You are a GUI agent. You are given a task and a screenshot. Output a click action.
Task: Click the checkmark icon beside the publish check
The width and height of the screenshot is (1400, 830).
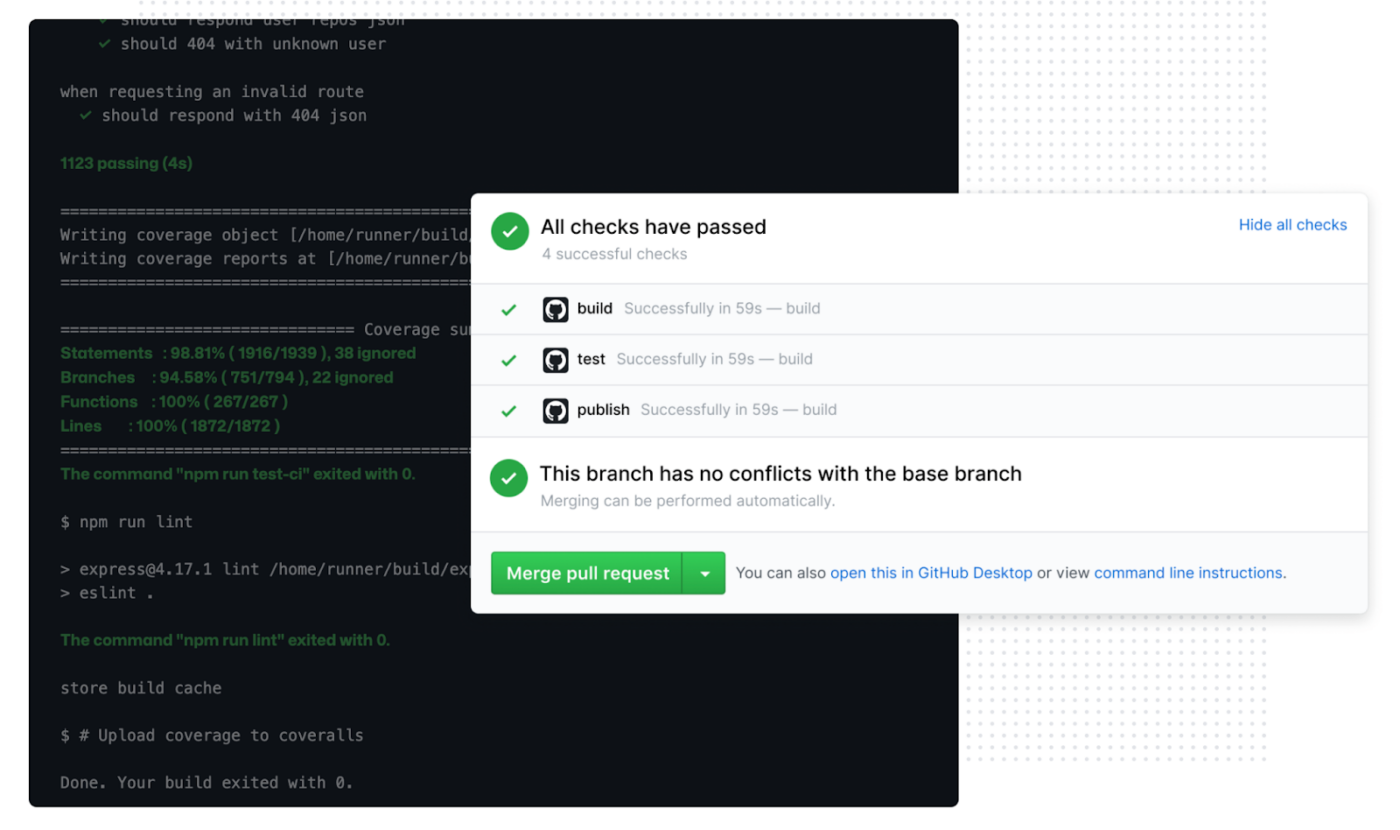tap(509, 409)
